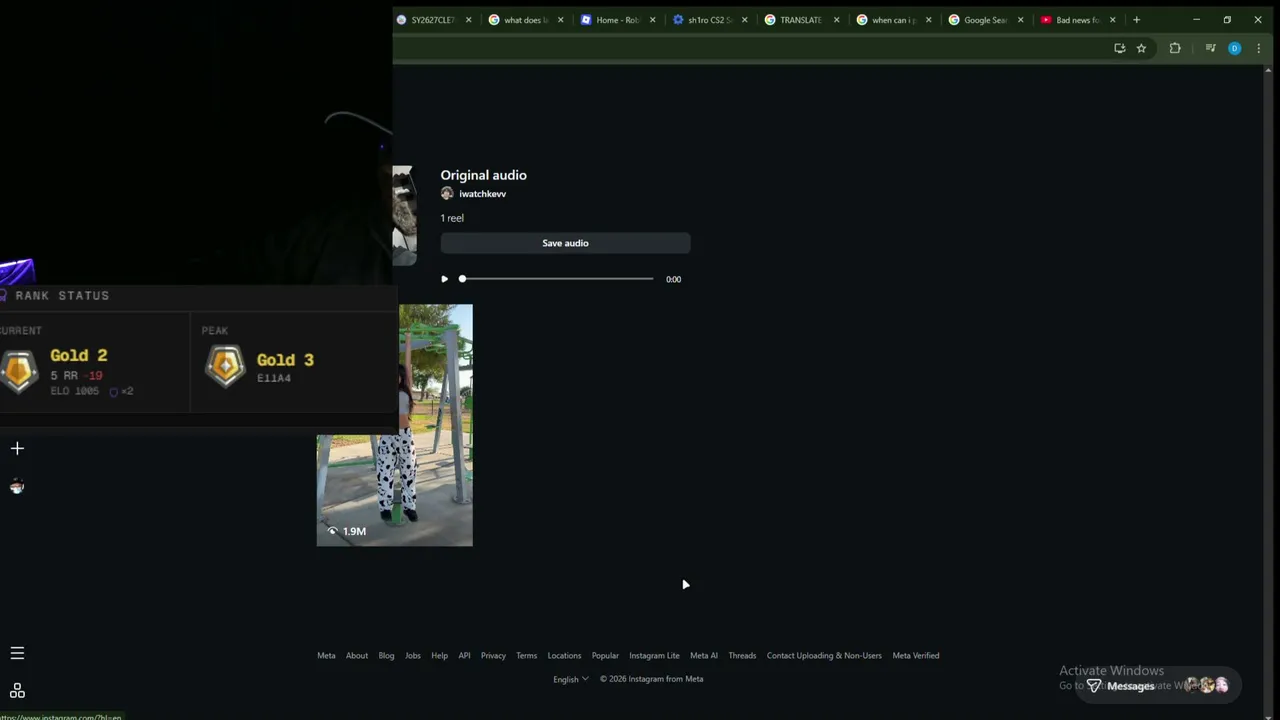Open the Also from Meta apps icon
The width and height of the screenshot is (1280, 720).
pyautogui.click(x=17, y=691)
